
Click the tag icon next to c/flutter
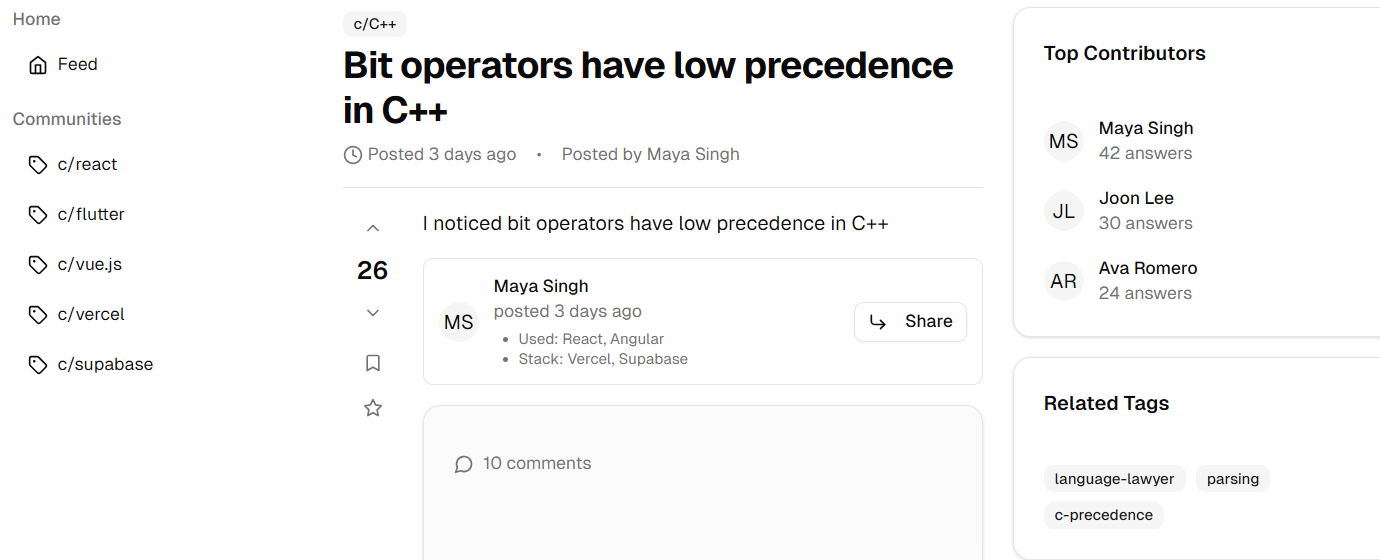point(38,215)
